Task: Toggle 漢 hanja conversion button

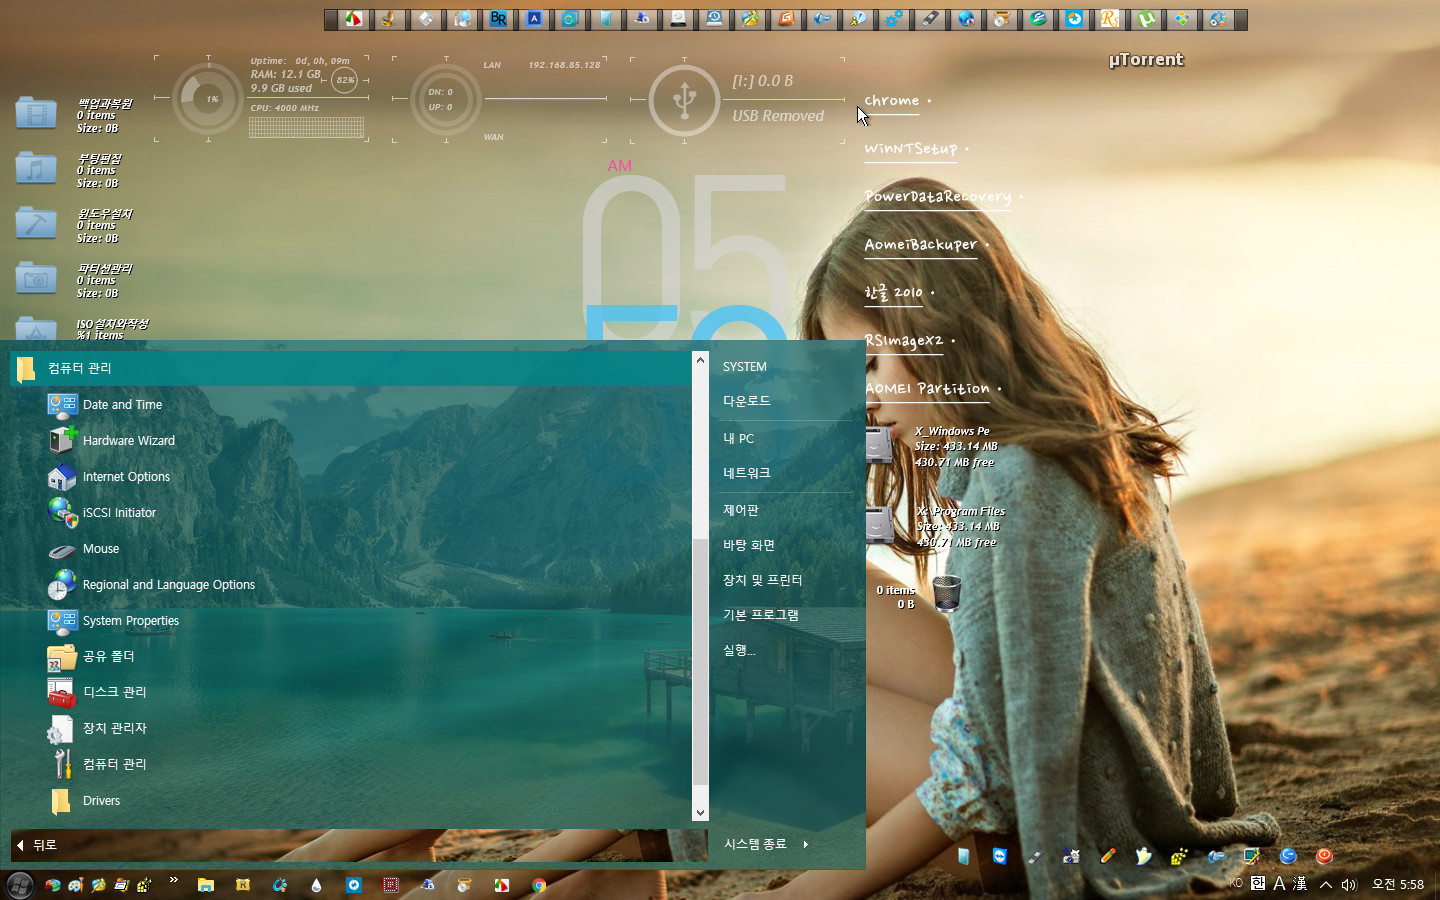Action: click(1300, 884)
